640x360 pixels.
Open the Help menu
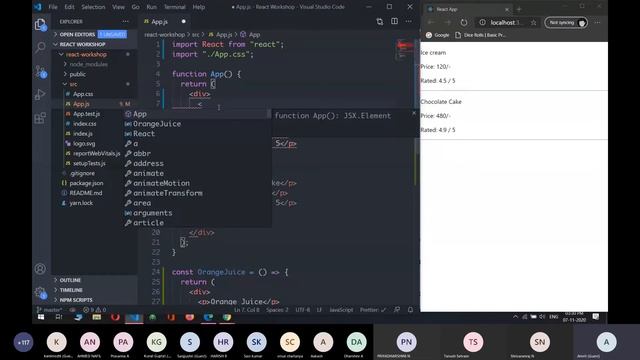[198, 7]
